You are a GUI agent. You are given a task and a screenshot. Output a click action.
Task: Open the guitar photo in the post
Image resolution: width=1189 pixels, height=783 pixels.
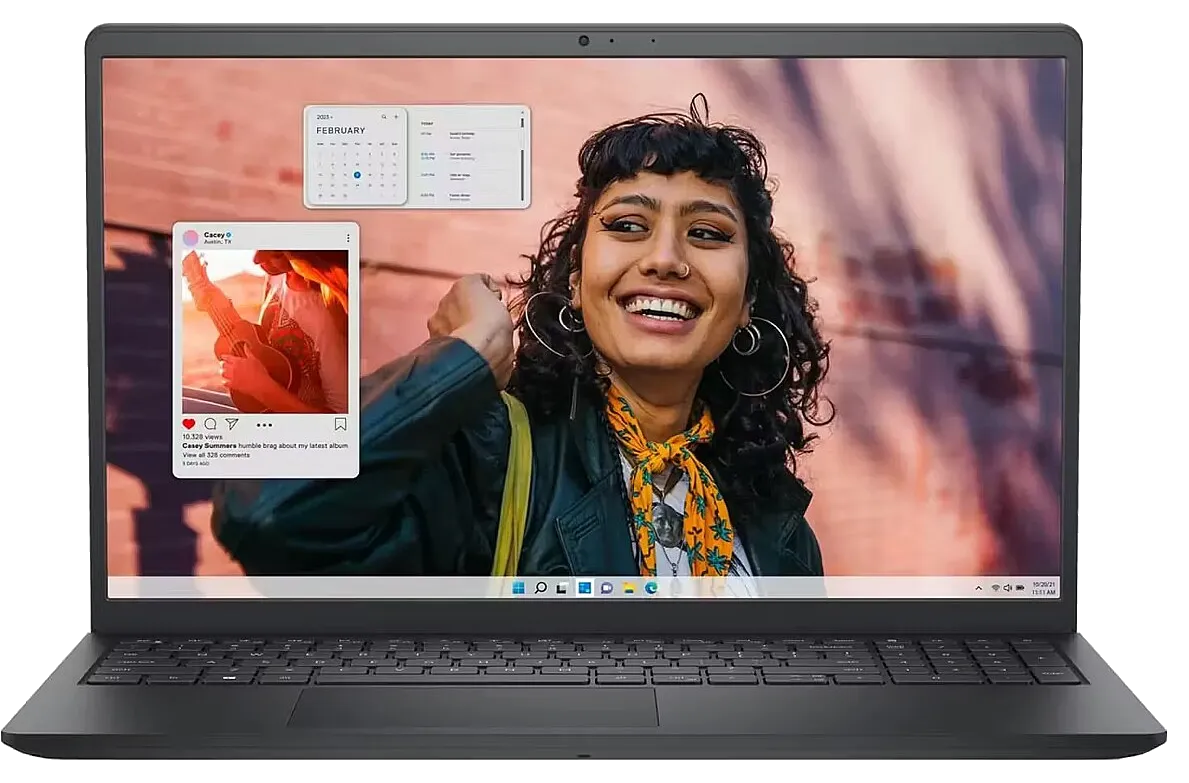coord(265,331)
